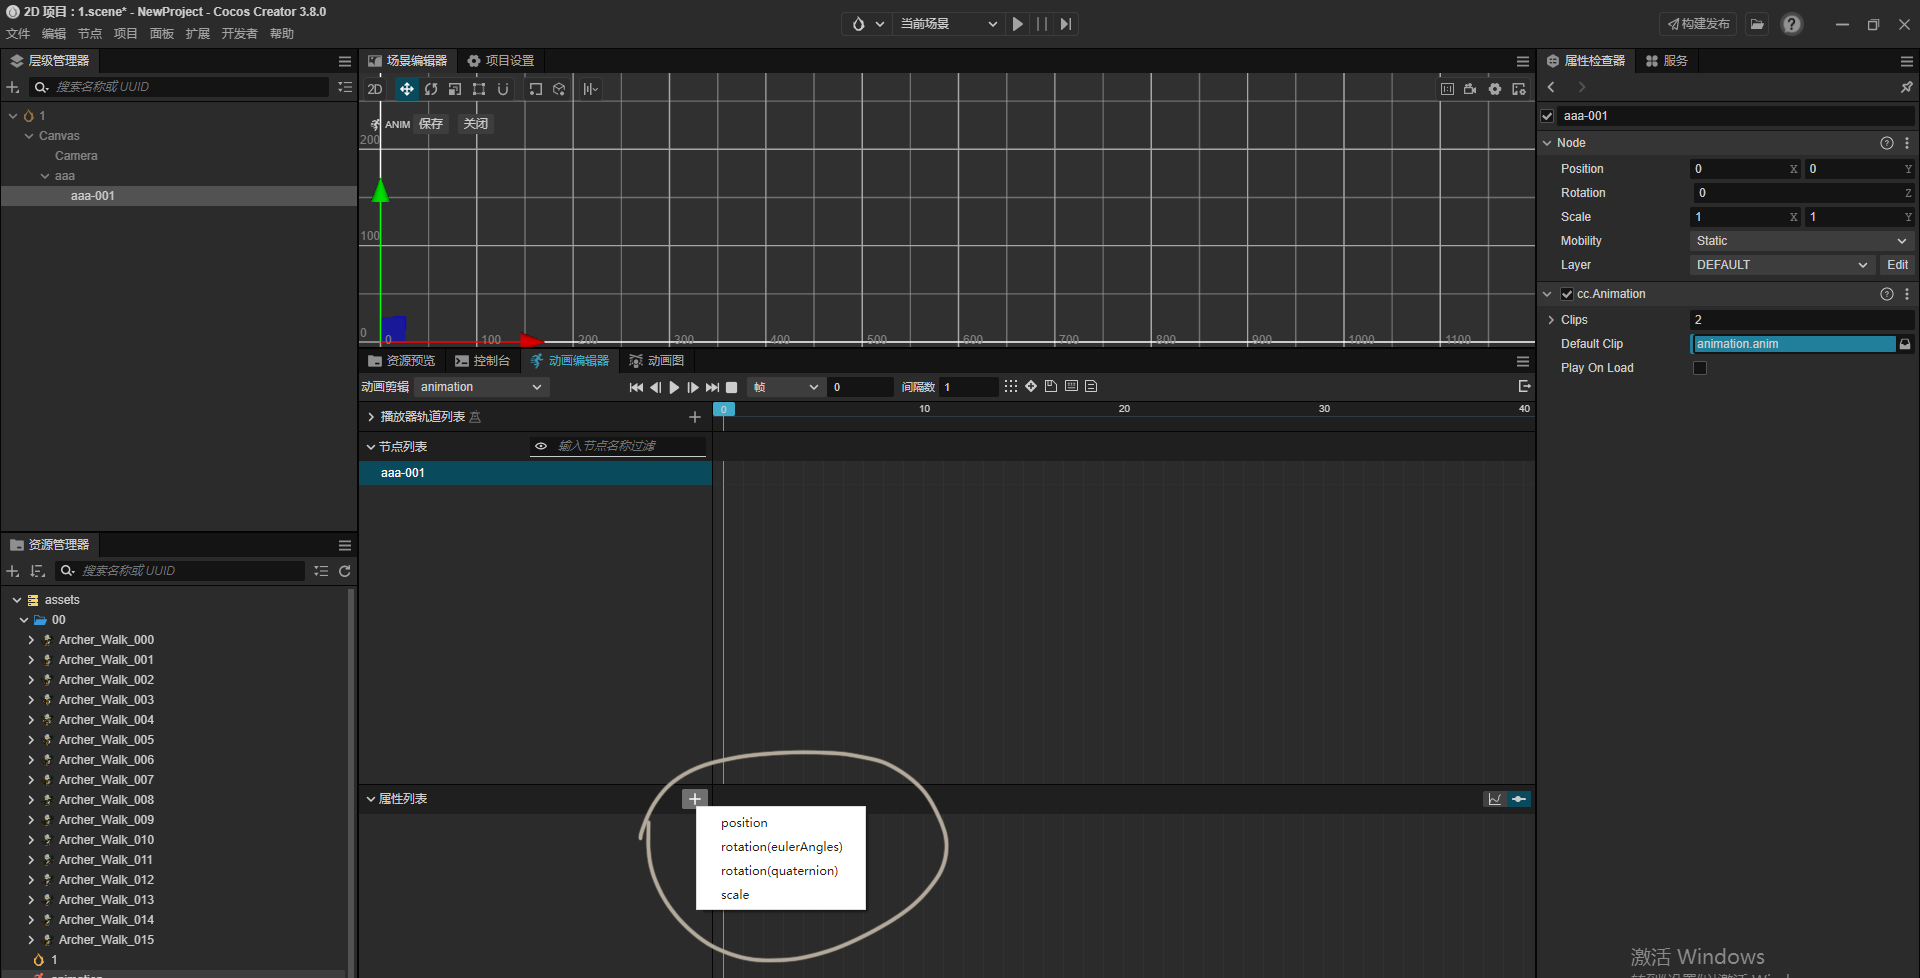Viewport: 1920px width, 978px height.
Task: Refresh the assets panel
Action: click(x=345, y=571)
